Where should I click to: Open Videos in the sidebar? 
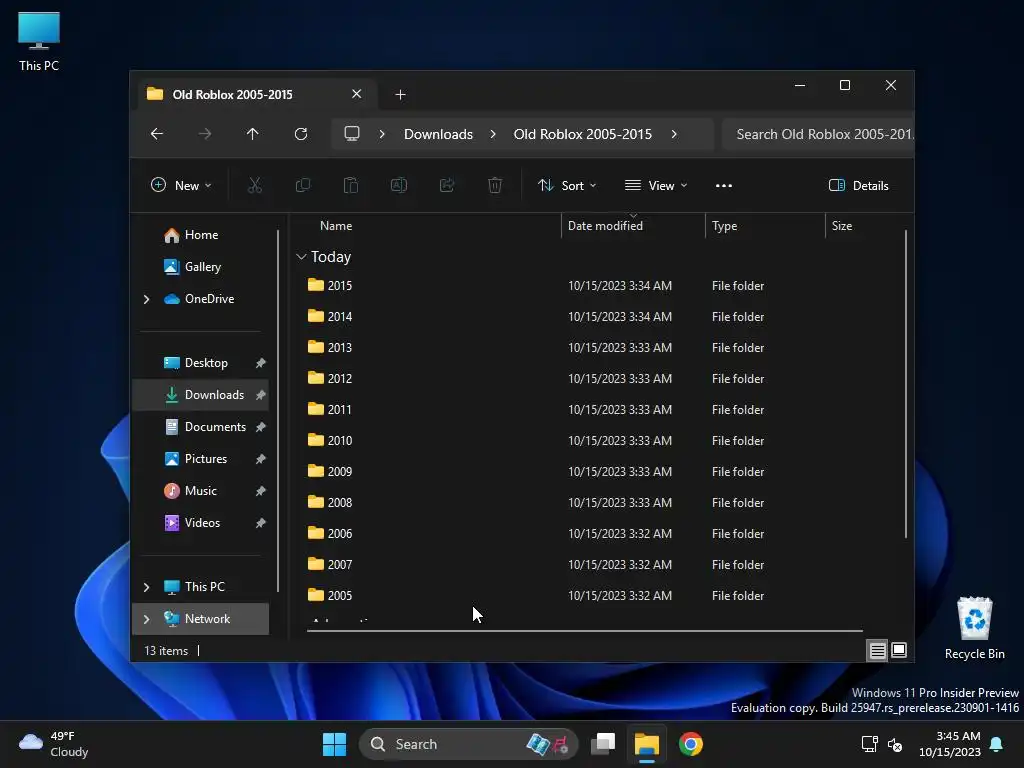coord(202,523)
